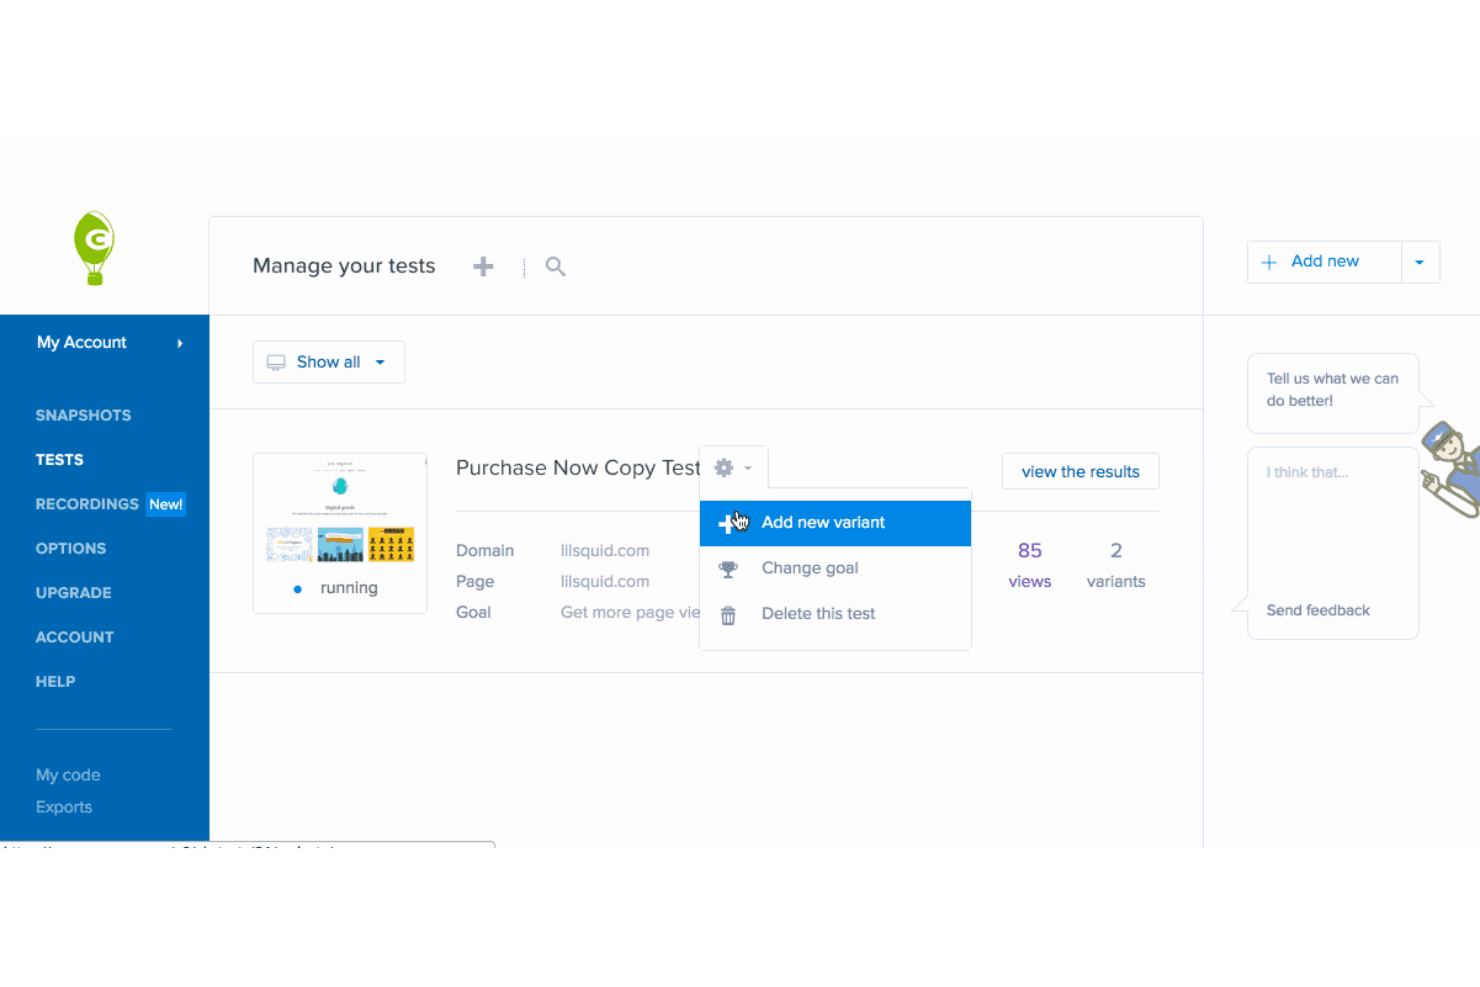Click the plus icon beside Manage your tests

tap(483, 266)
